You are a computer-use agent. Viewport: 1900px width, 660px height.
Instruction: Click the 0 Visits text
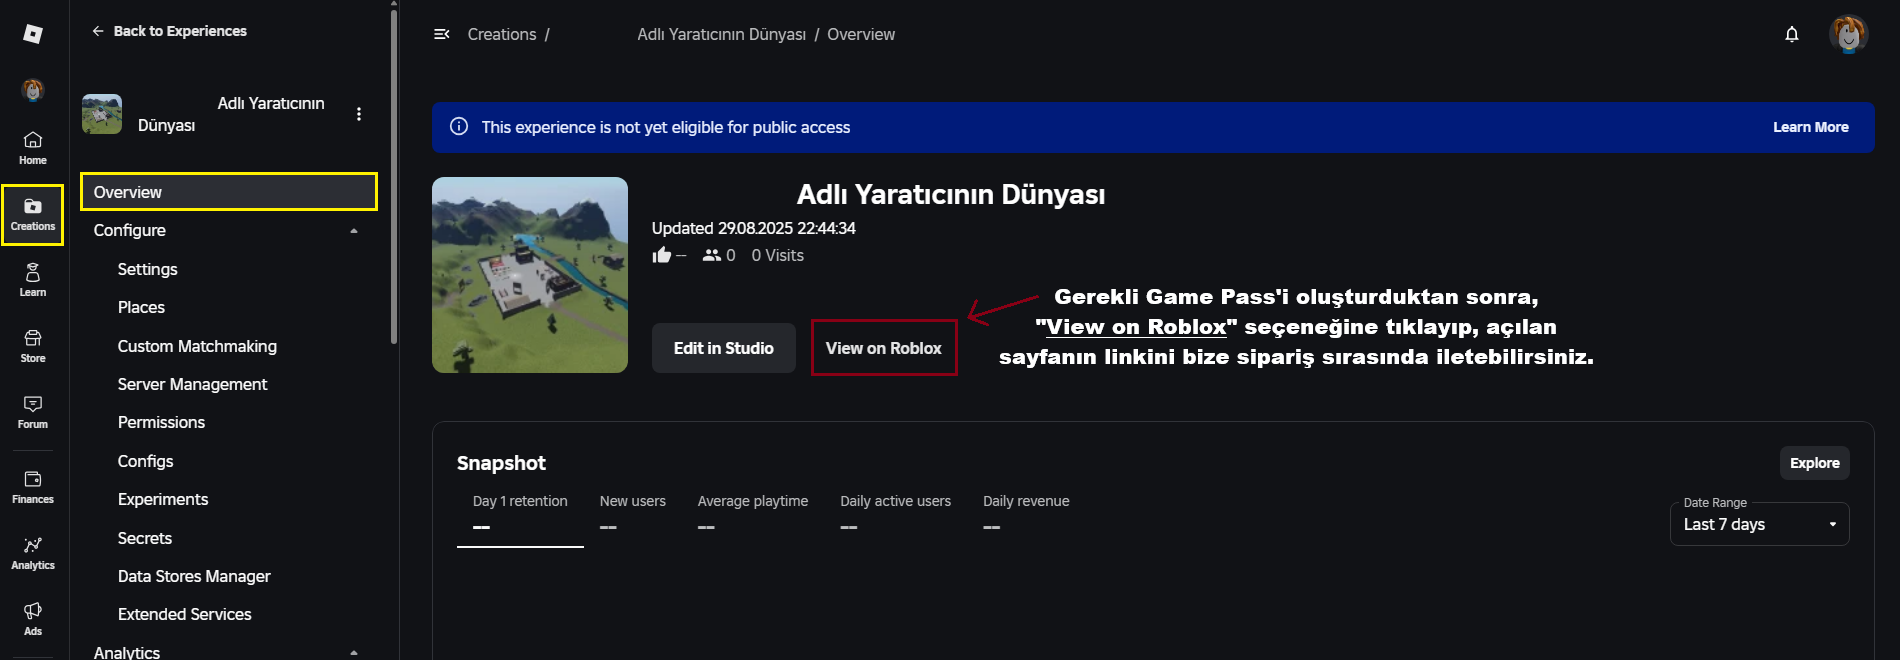click(778, 256)
